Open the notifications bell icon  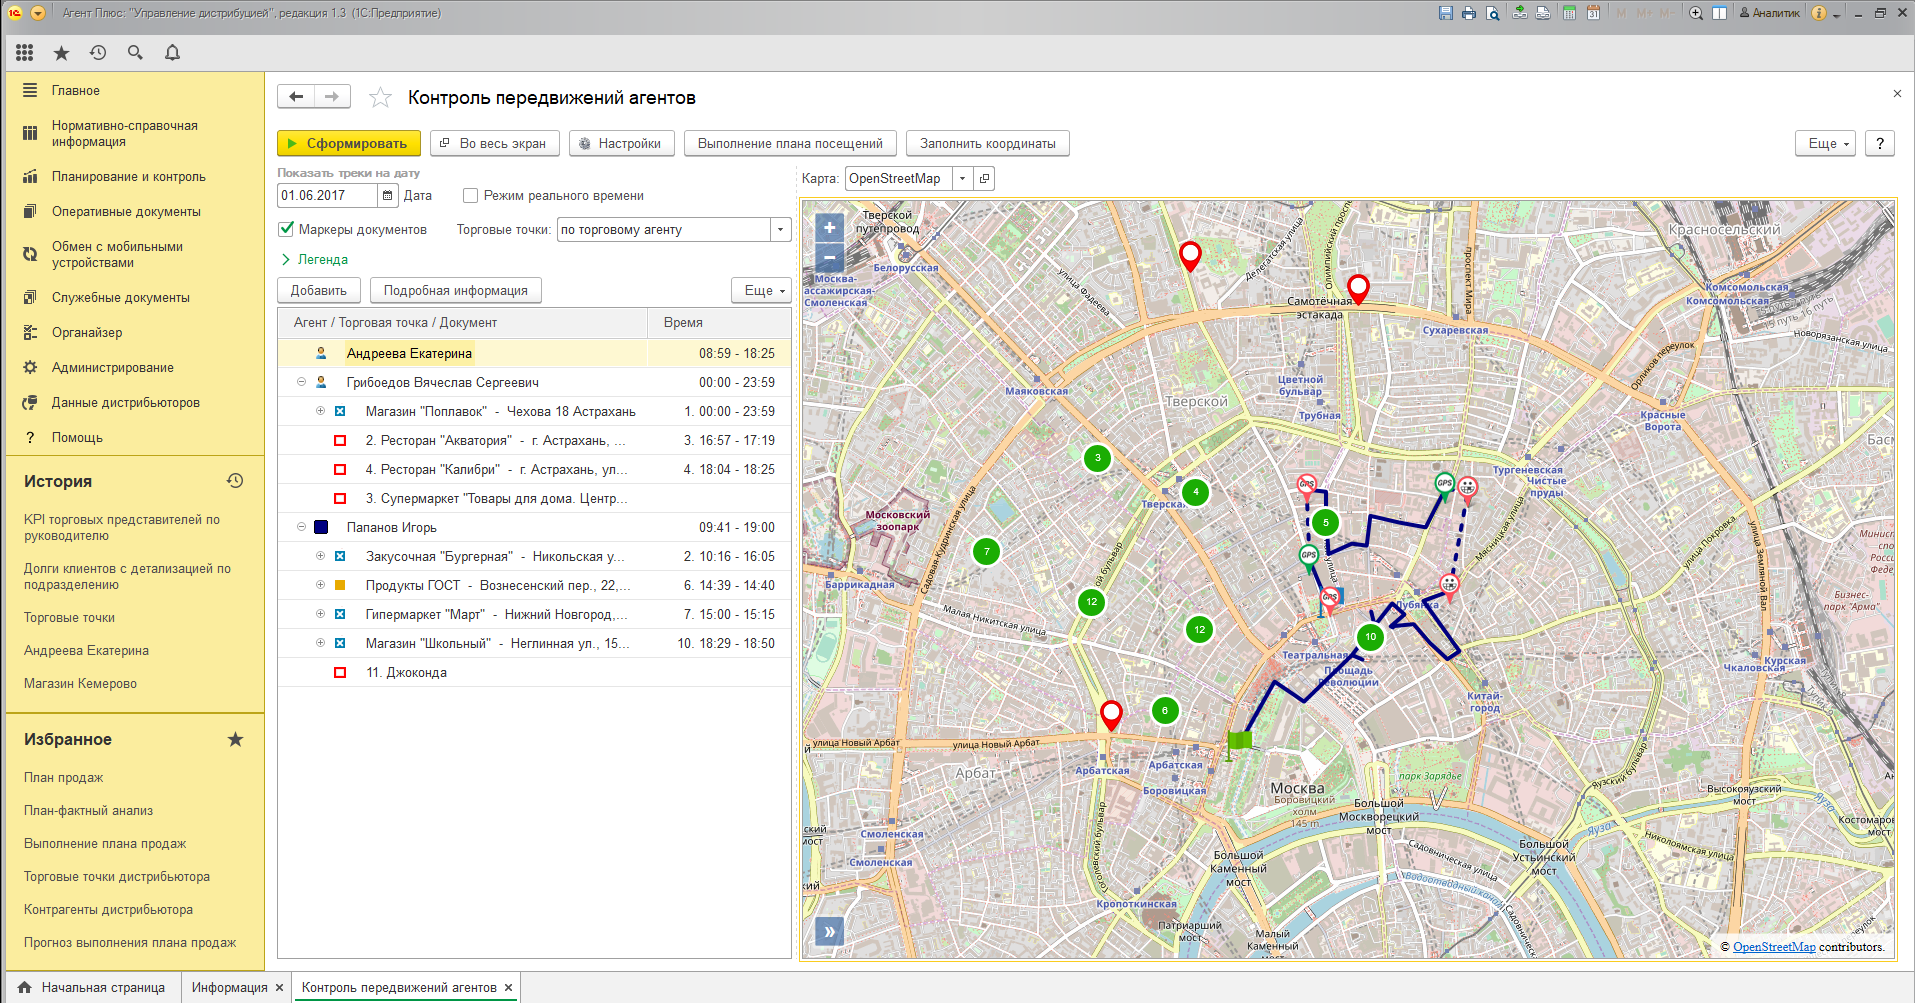(x=172, y=53)
